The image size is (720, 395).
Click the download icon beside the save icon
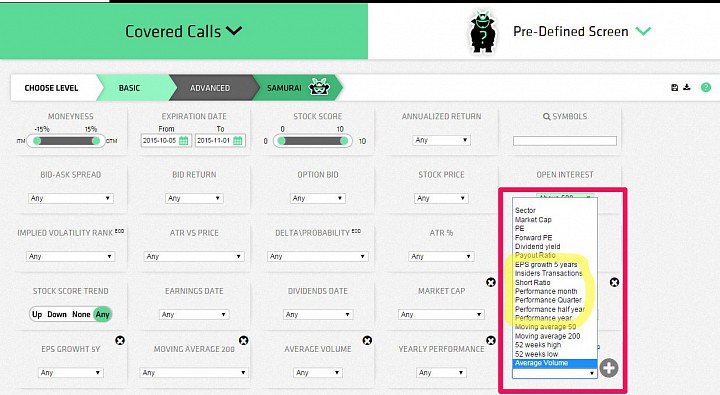[x=686, y=87]
